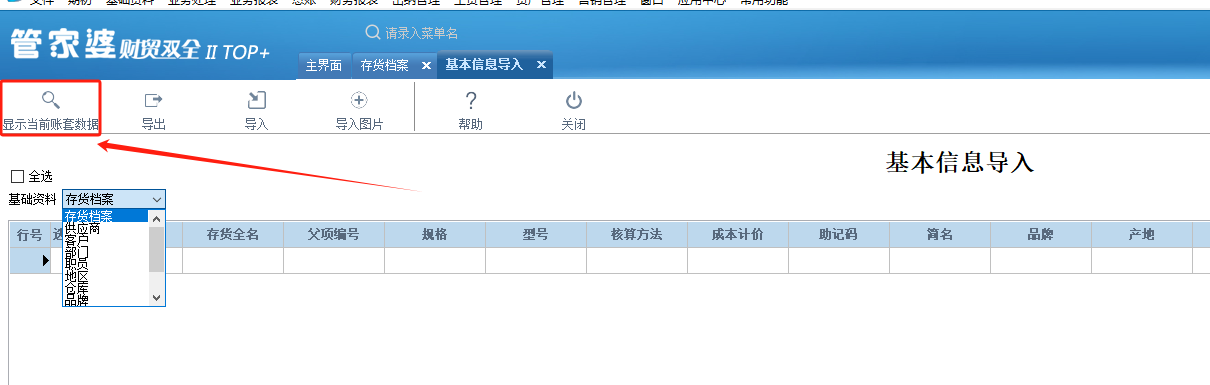The height and width of the screenshot is (385, 1210).
Task: Choose 客户 in the dropdown list
Action: 105,240
